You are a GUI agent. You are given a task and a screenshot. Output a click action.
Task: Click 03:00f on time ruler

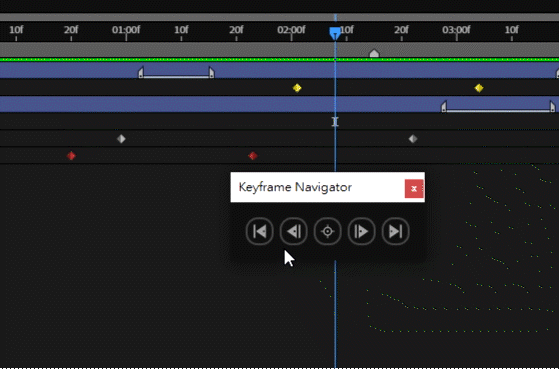[x=456, y=30]
